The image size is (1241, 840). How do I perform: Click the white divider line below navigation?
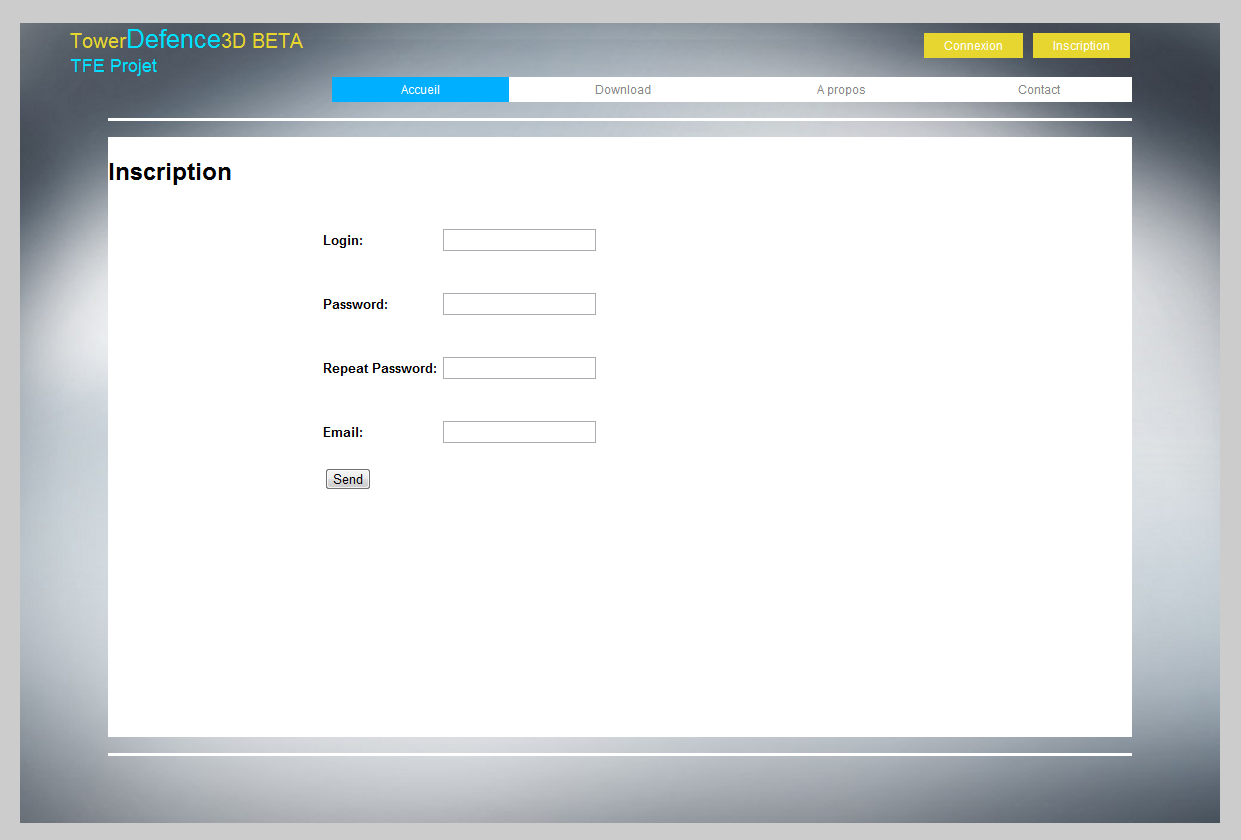[x=620, y=119]
